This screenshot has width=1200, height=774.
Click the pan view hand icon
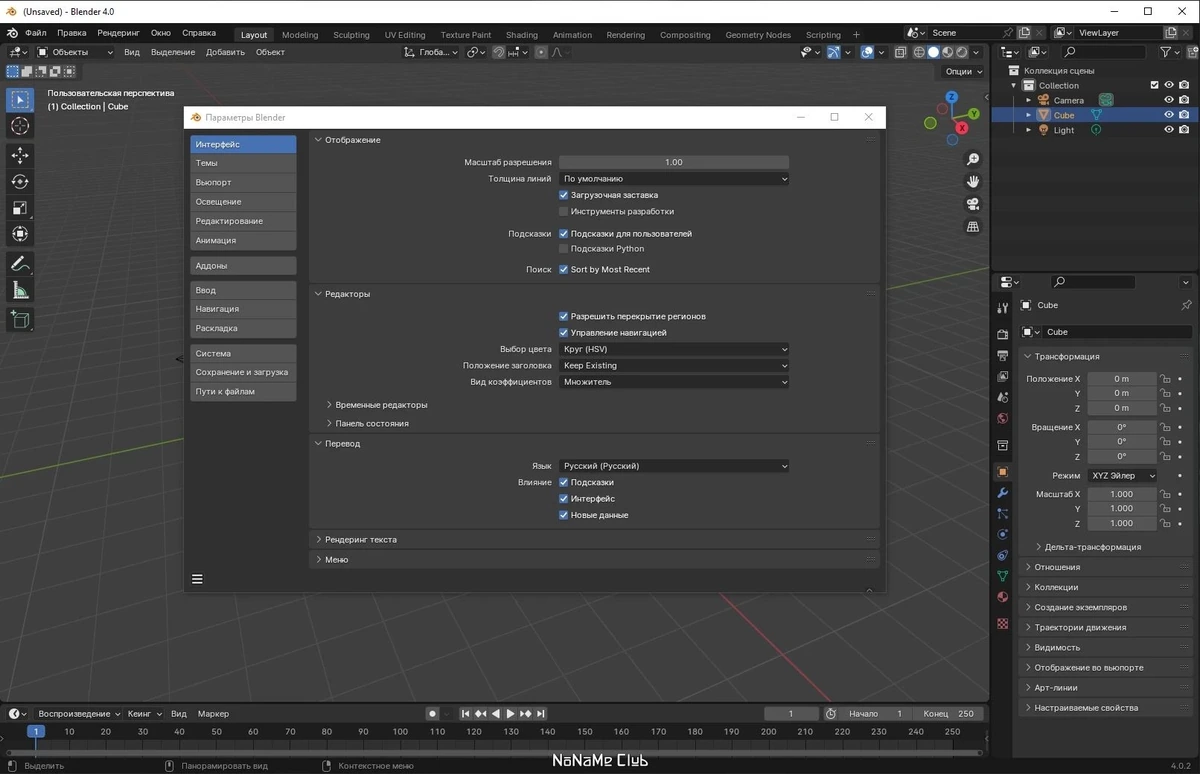(973, 182)
